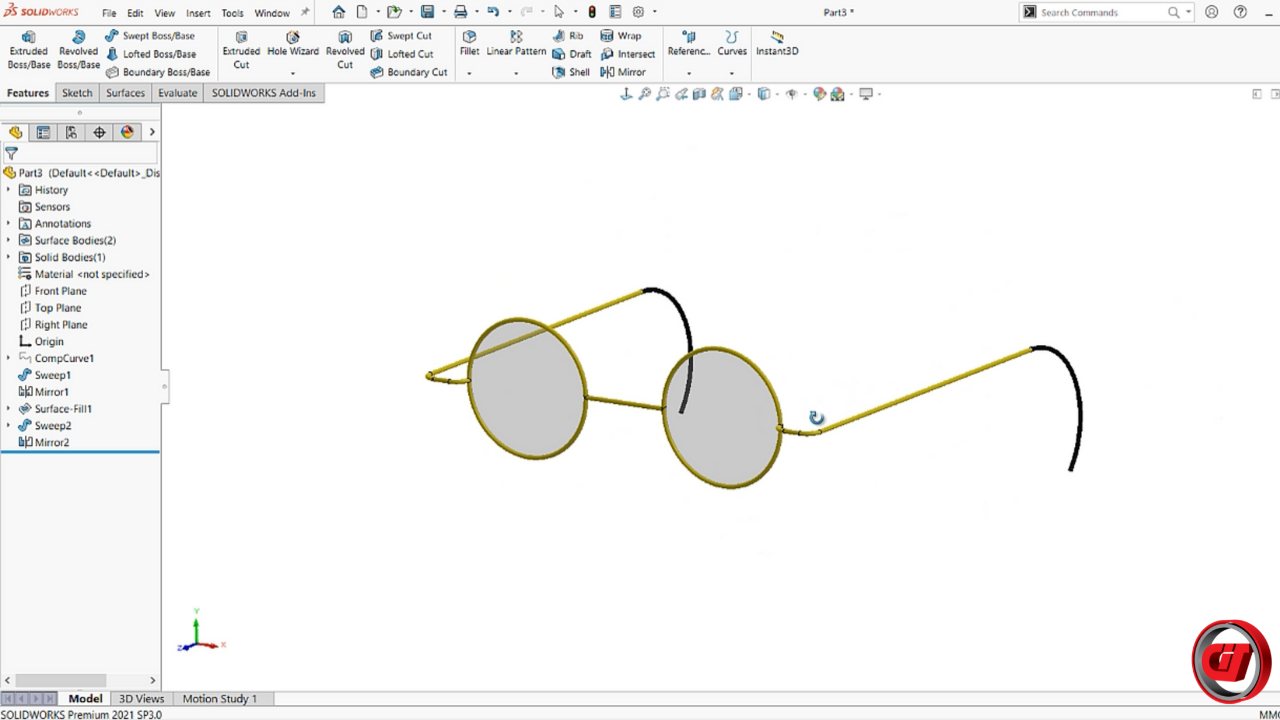Click Zoom to Fit in view toolbar
1280x720 pixels.
point(645,94)
